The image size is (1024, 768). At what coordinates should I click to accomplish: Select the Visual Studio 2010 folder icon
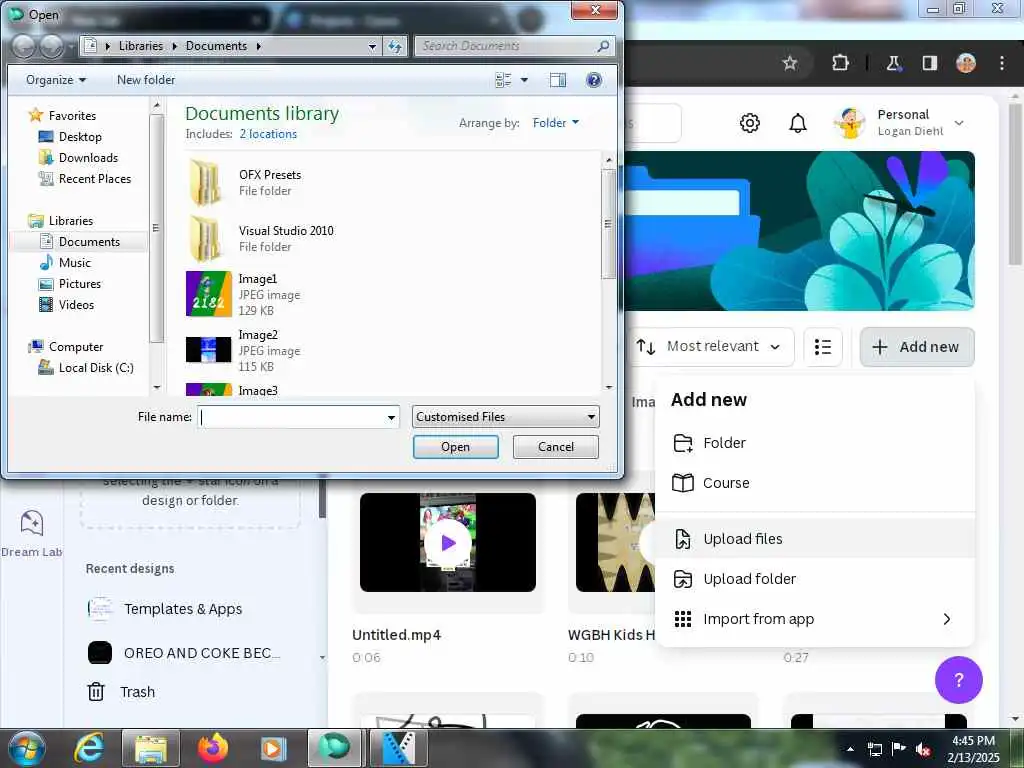(x=206, y=239)
